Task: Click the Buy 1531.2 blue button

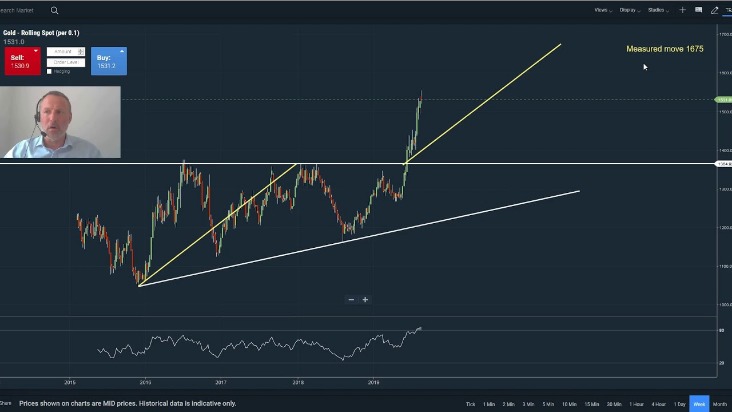Action: (109, 61)
